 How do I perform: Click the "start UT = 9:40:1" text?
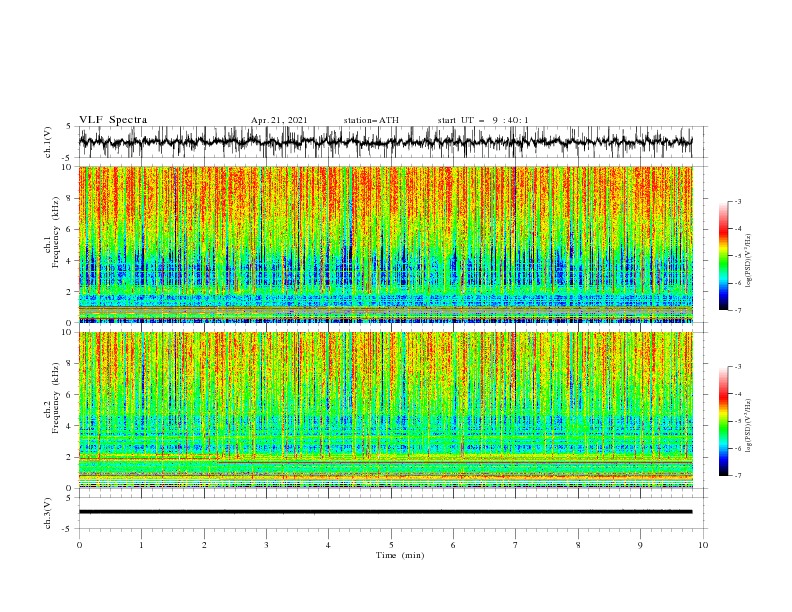tap(483, 120)
